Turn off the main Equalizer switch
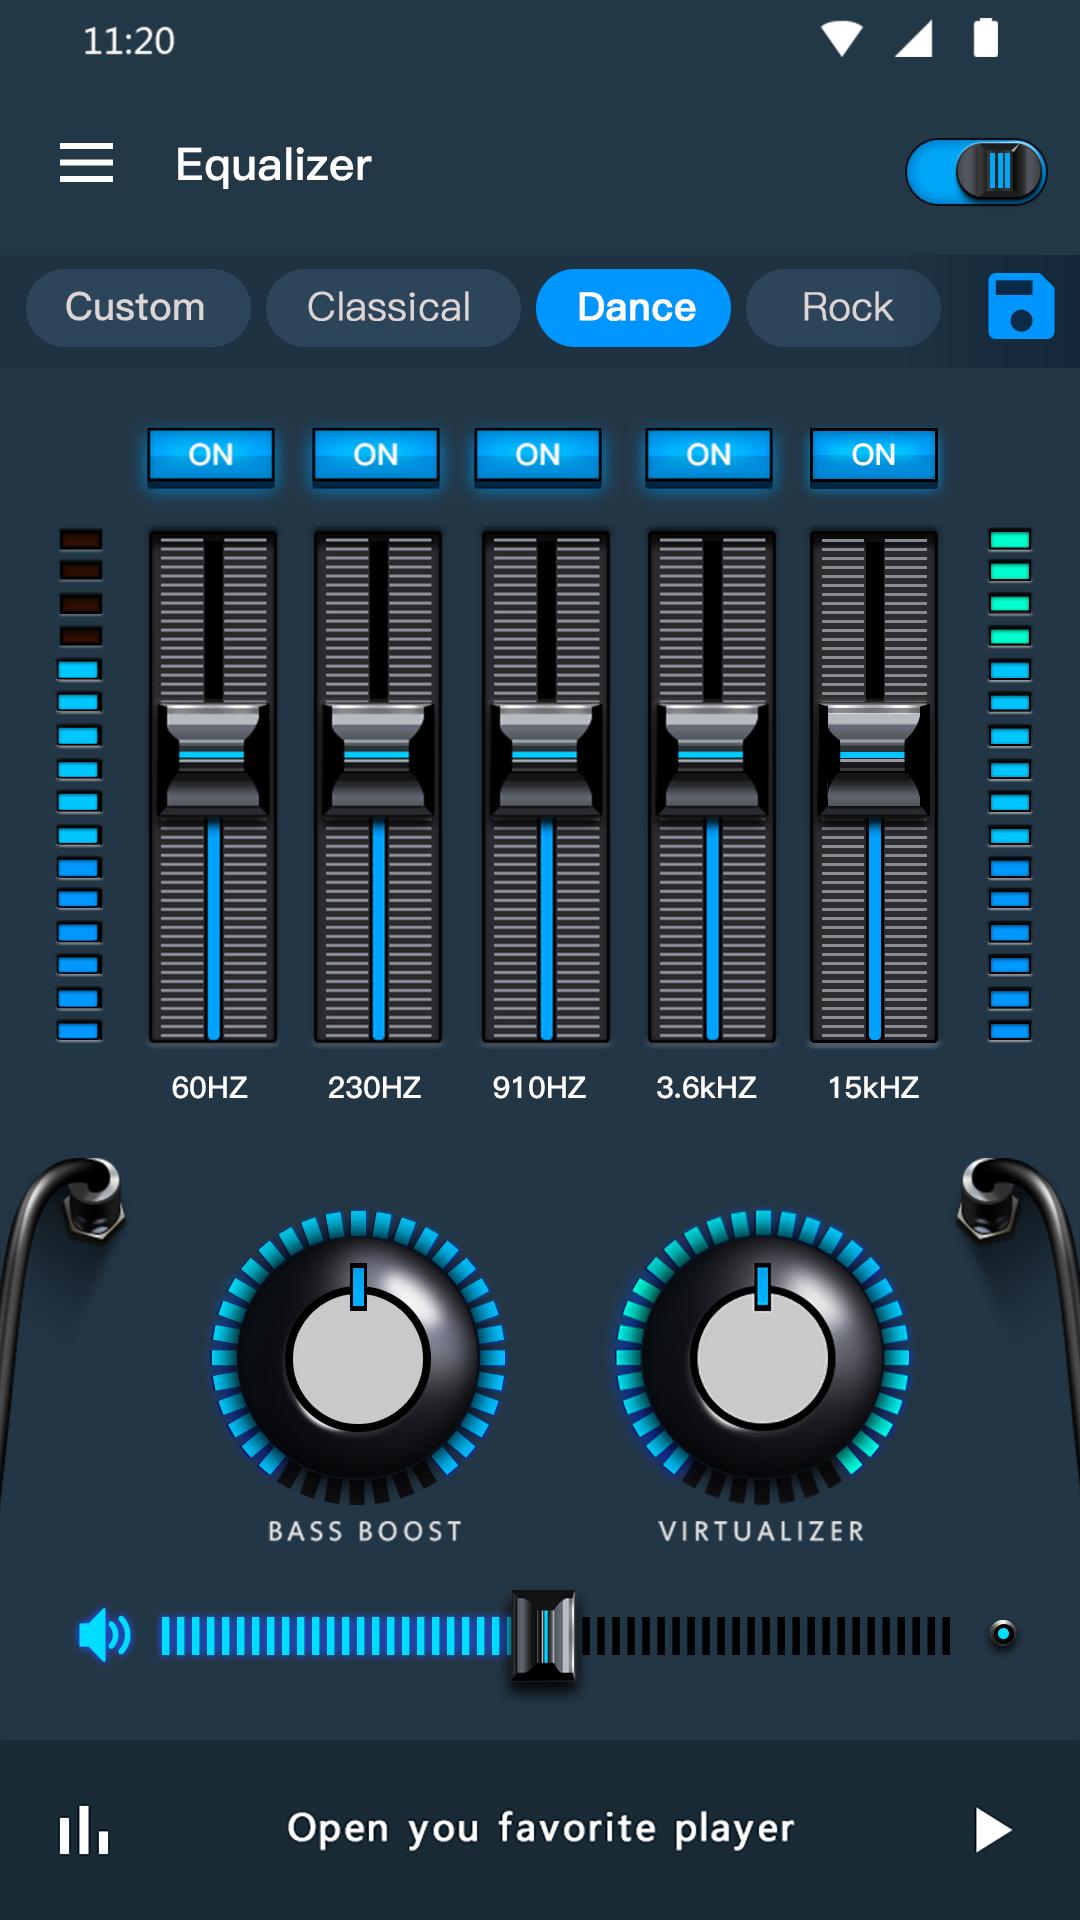Screen dimensions: 1080x1920 (x=975, y=171)
